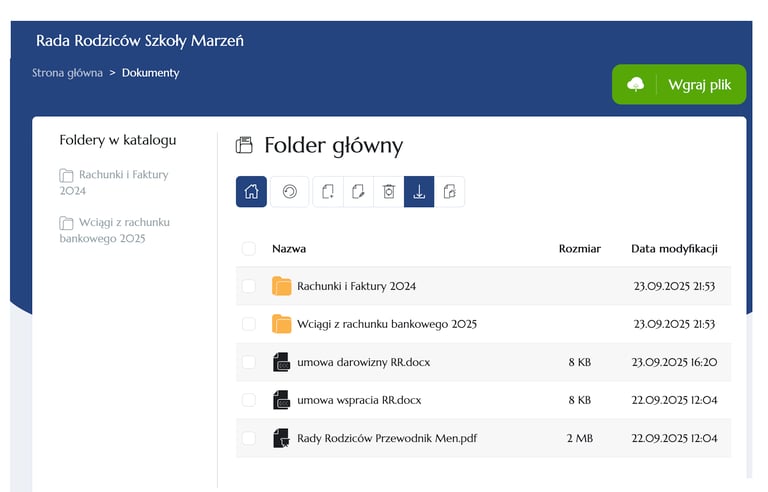The width and height of the screenshot is (768, 492).
Task: Go to the home folder icon
Action: [x=251, y=191]
